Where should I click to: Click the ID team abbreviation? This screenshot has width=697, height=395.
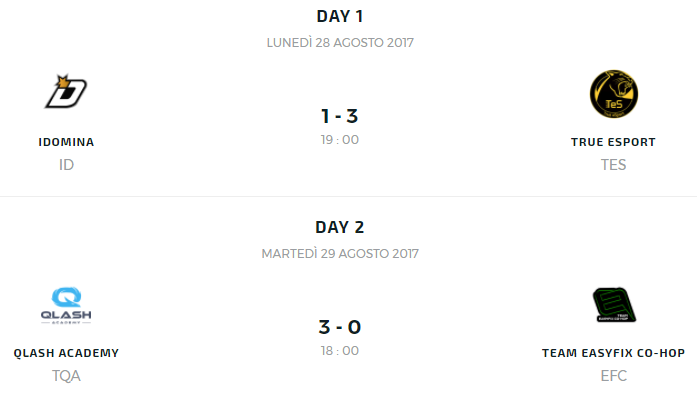pos(66,165)
